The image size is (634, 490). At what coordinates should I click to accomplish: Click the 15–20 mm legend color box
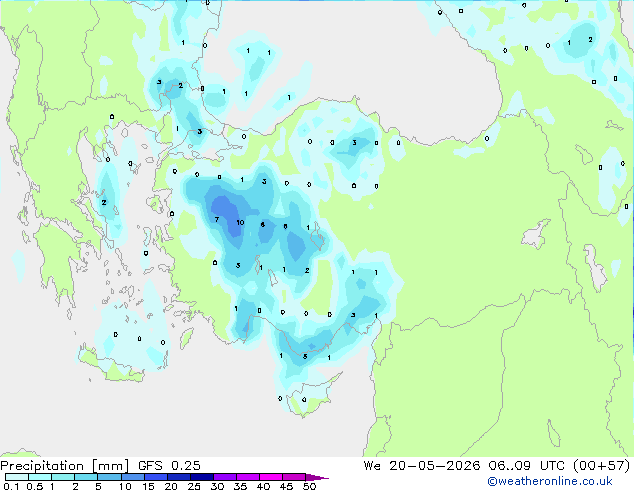pyautogui.click(x=155, y=477)
